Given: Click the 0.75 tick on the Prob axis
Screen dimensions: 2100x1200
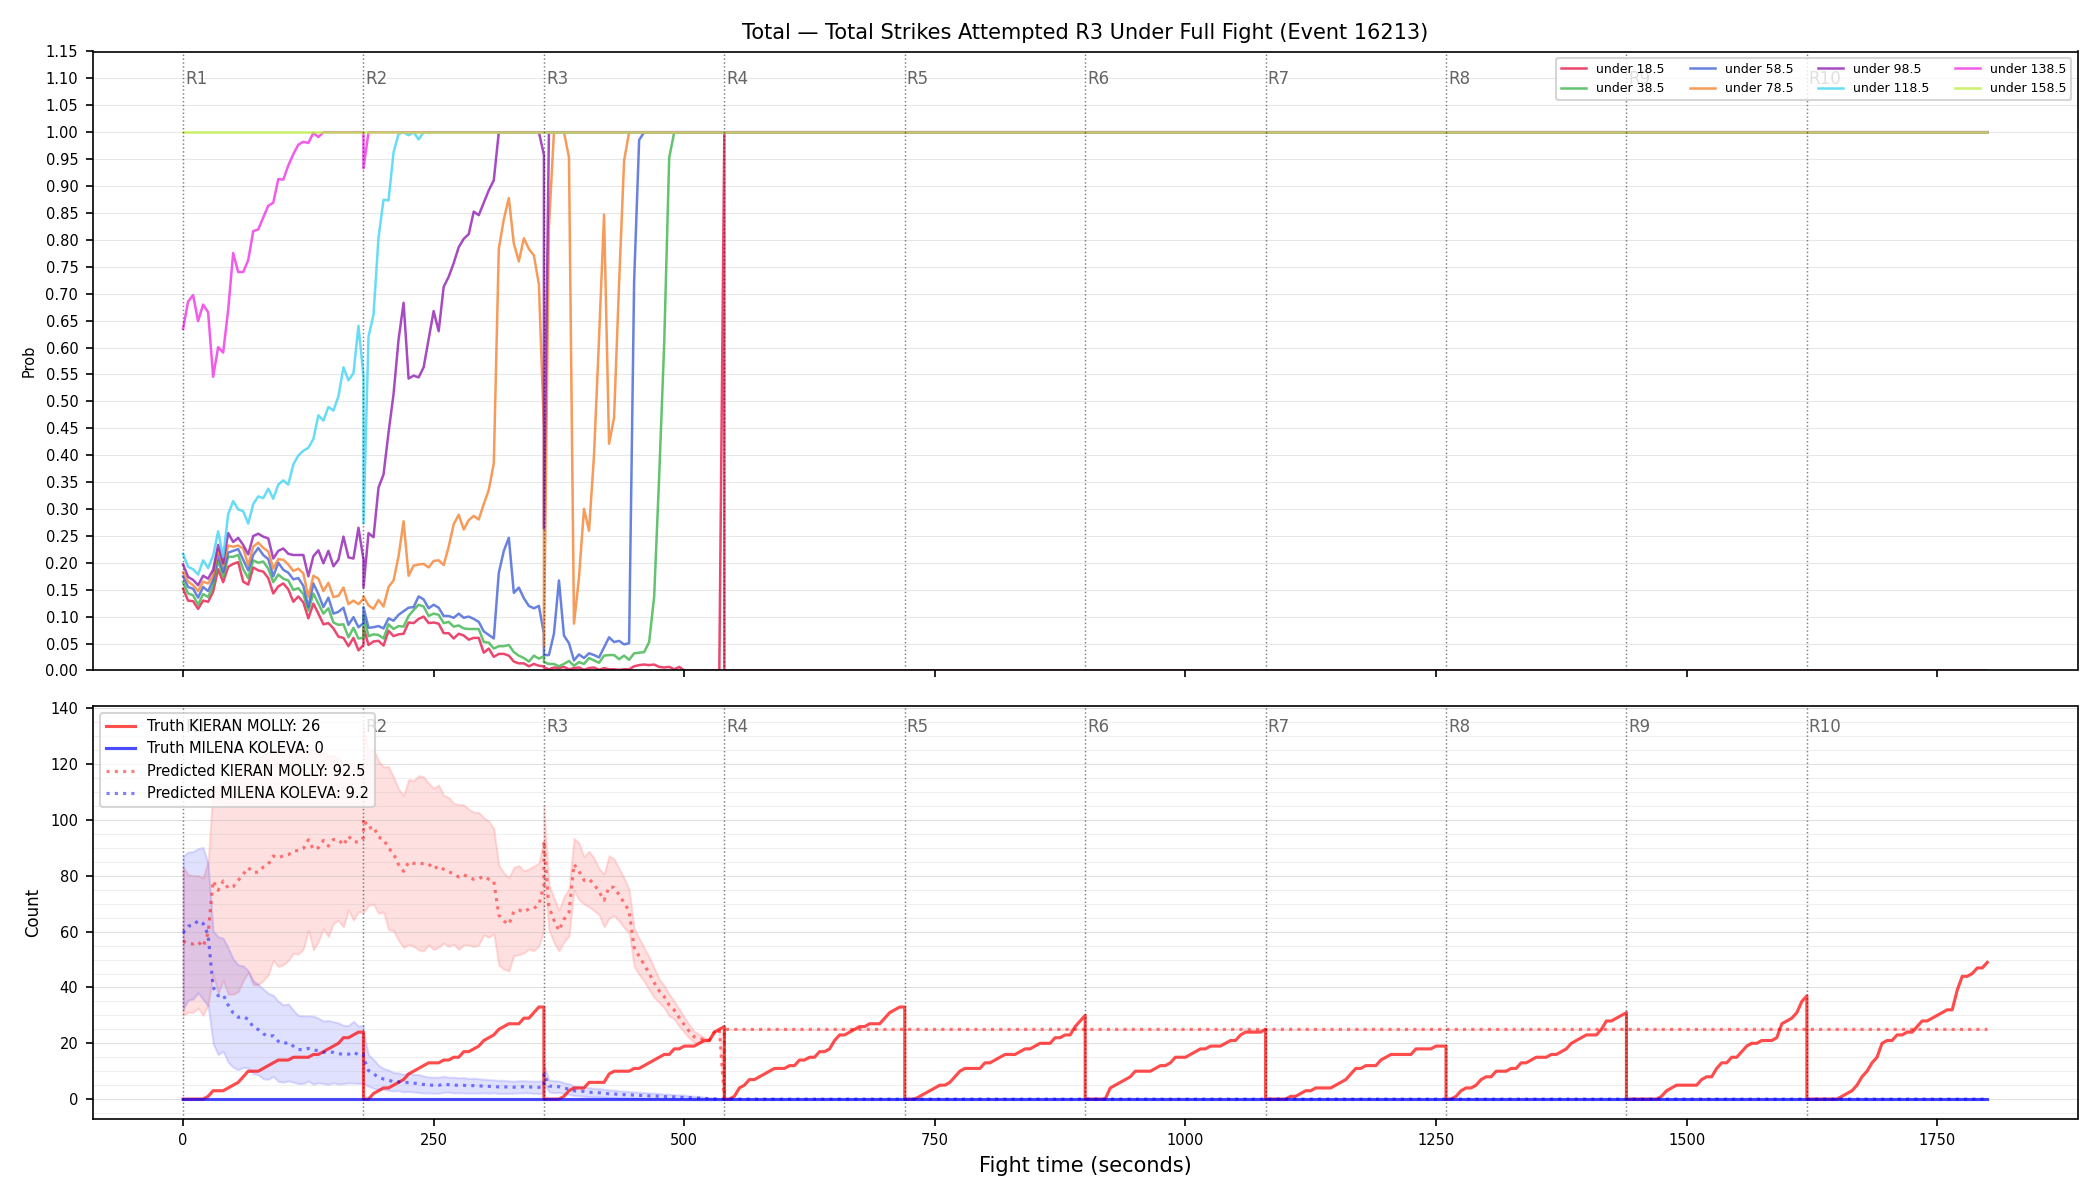Looking at the screenshot, I should pyautogui.click(x=62, y=267).
